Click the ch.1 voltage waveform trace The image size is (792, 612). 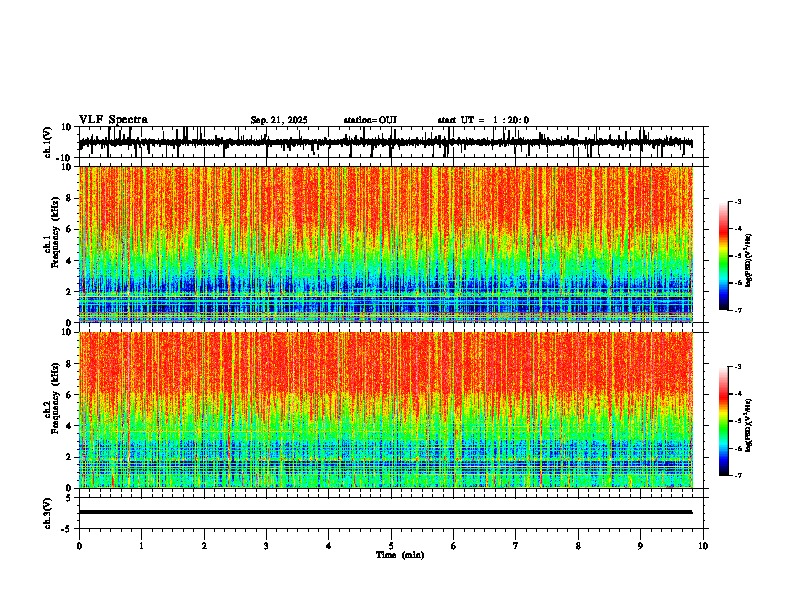click(x=385, y=143)
